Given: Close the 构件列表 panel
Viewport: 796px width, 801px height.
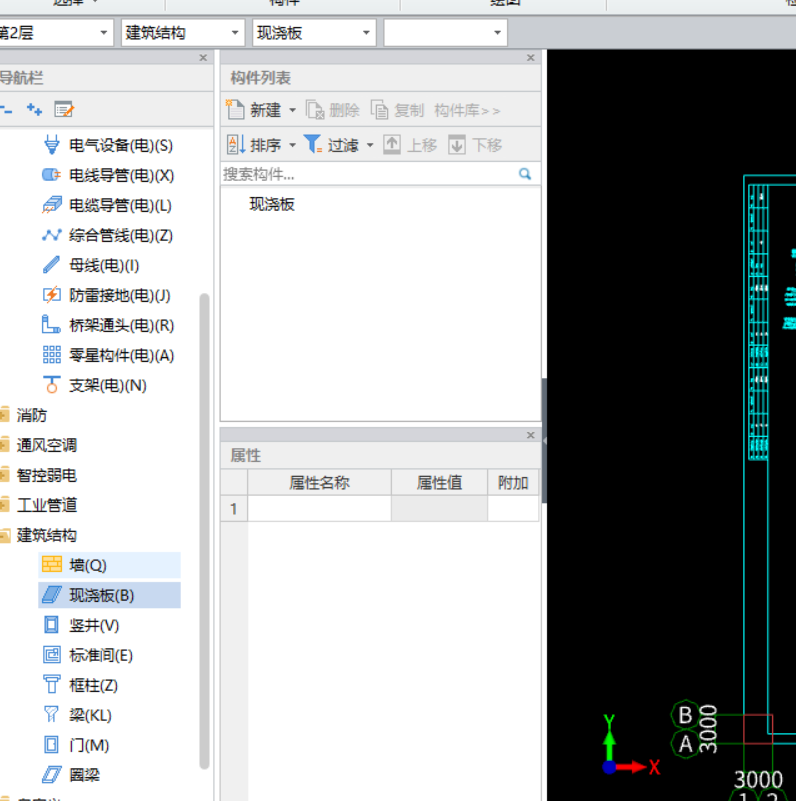Looking at the screenshot, I should (x=531, y=58).
